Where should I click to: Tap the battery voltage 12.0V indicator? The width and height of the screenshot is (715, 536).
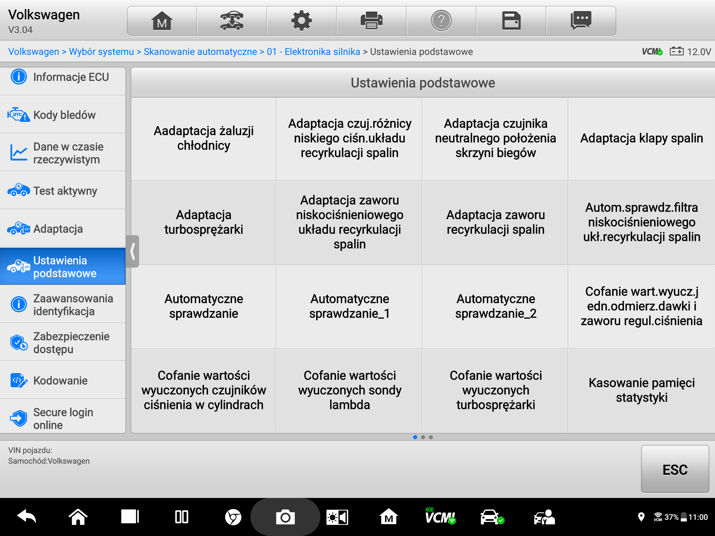tap(690, 52)
